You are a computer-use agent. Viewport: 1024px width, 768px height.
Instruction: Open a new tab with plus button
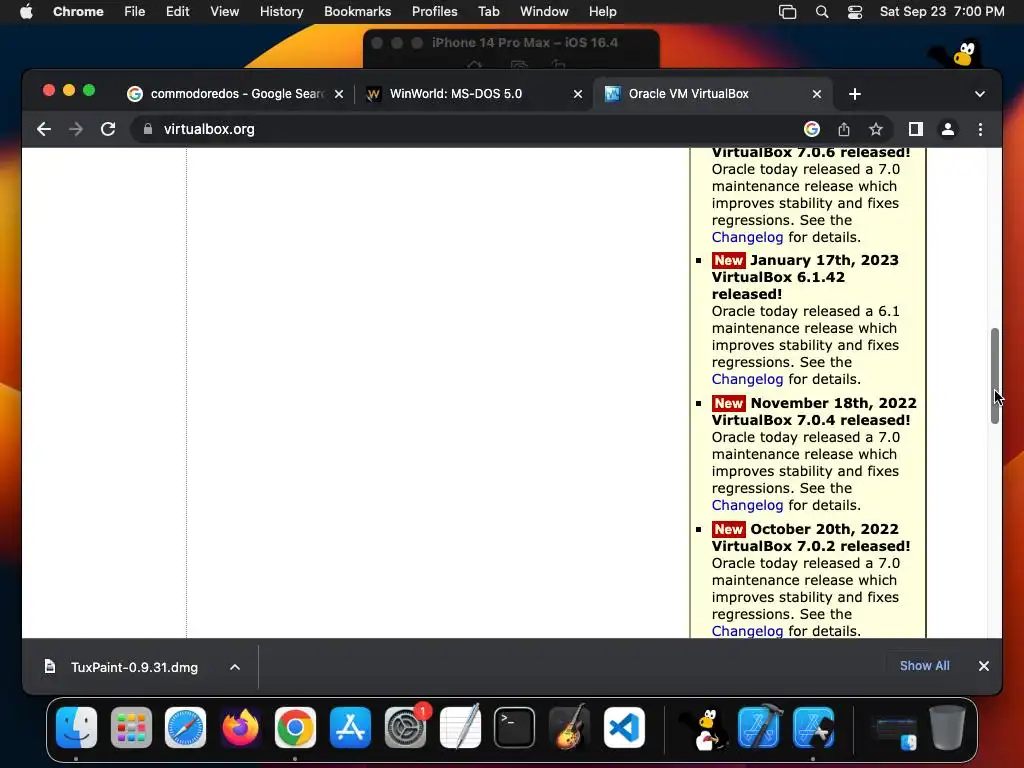pyautogui.click(x=855, y=94)
